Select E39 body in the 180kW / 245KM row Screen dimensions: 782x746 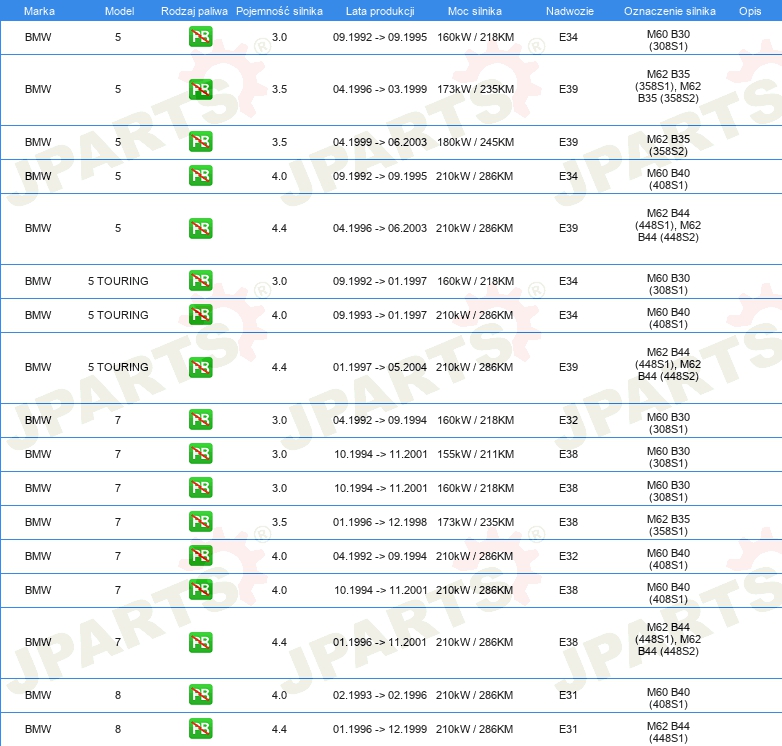point(568,142)
